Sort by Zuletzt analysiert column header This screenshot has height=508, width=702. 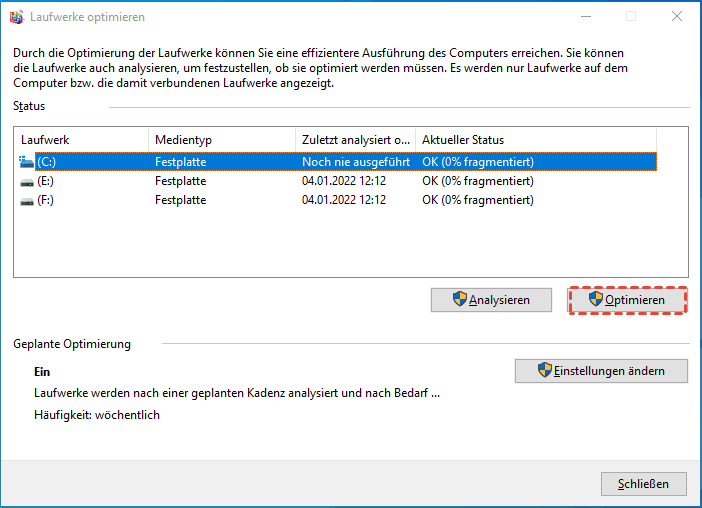(x=355, y=140)
